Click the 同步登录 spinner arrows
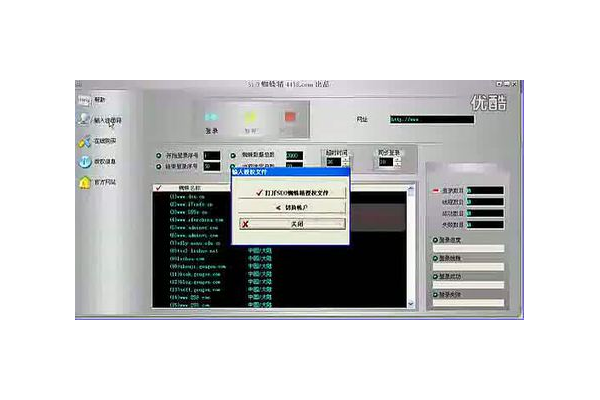 pyautogui.click(x=398, y=161)
